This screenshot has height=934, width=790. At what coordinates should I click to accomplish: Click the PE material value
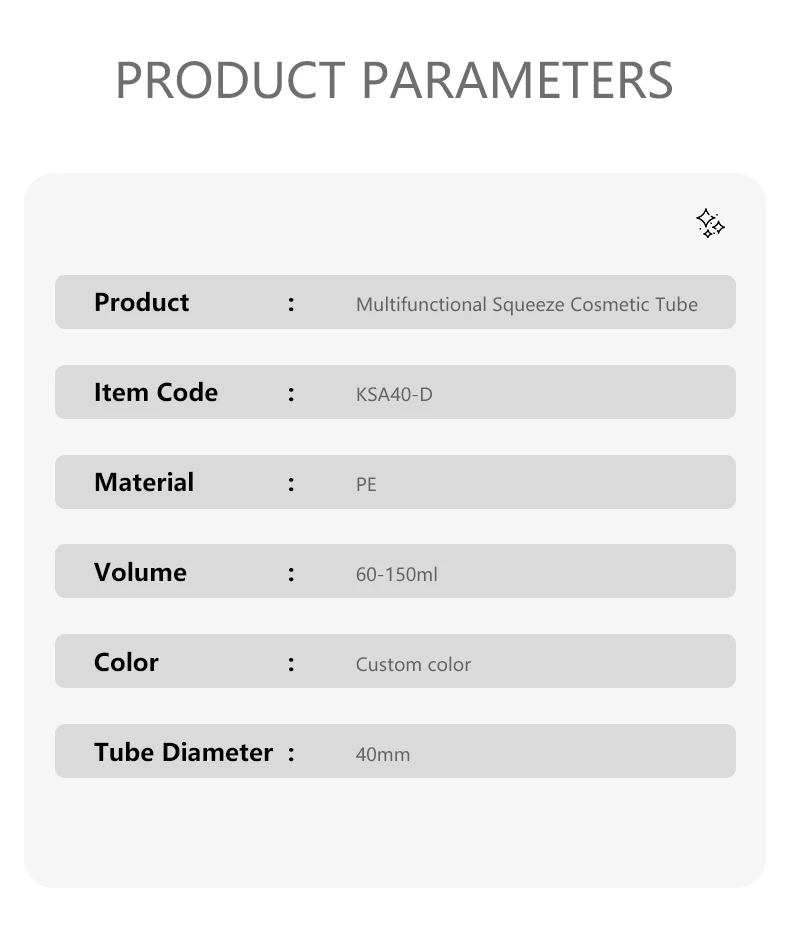[x=366, y=484]
